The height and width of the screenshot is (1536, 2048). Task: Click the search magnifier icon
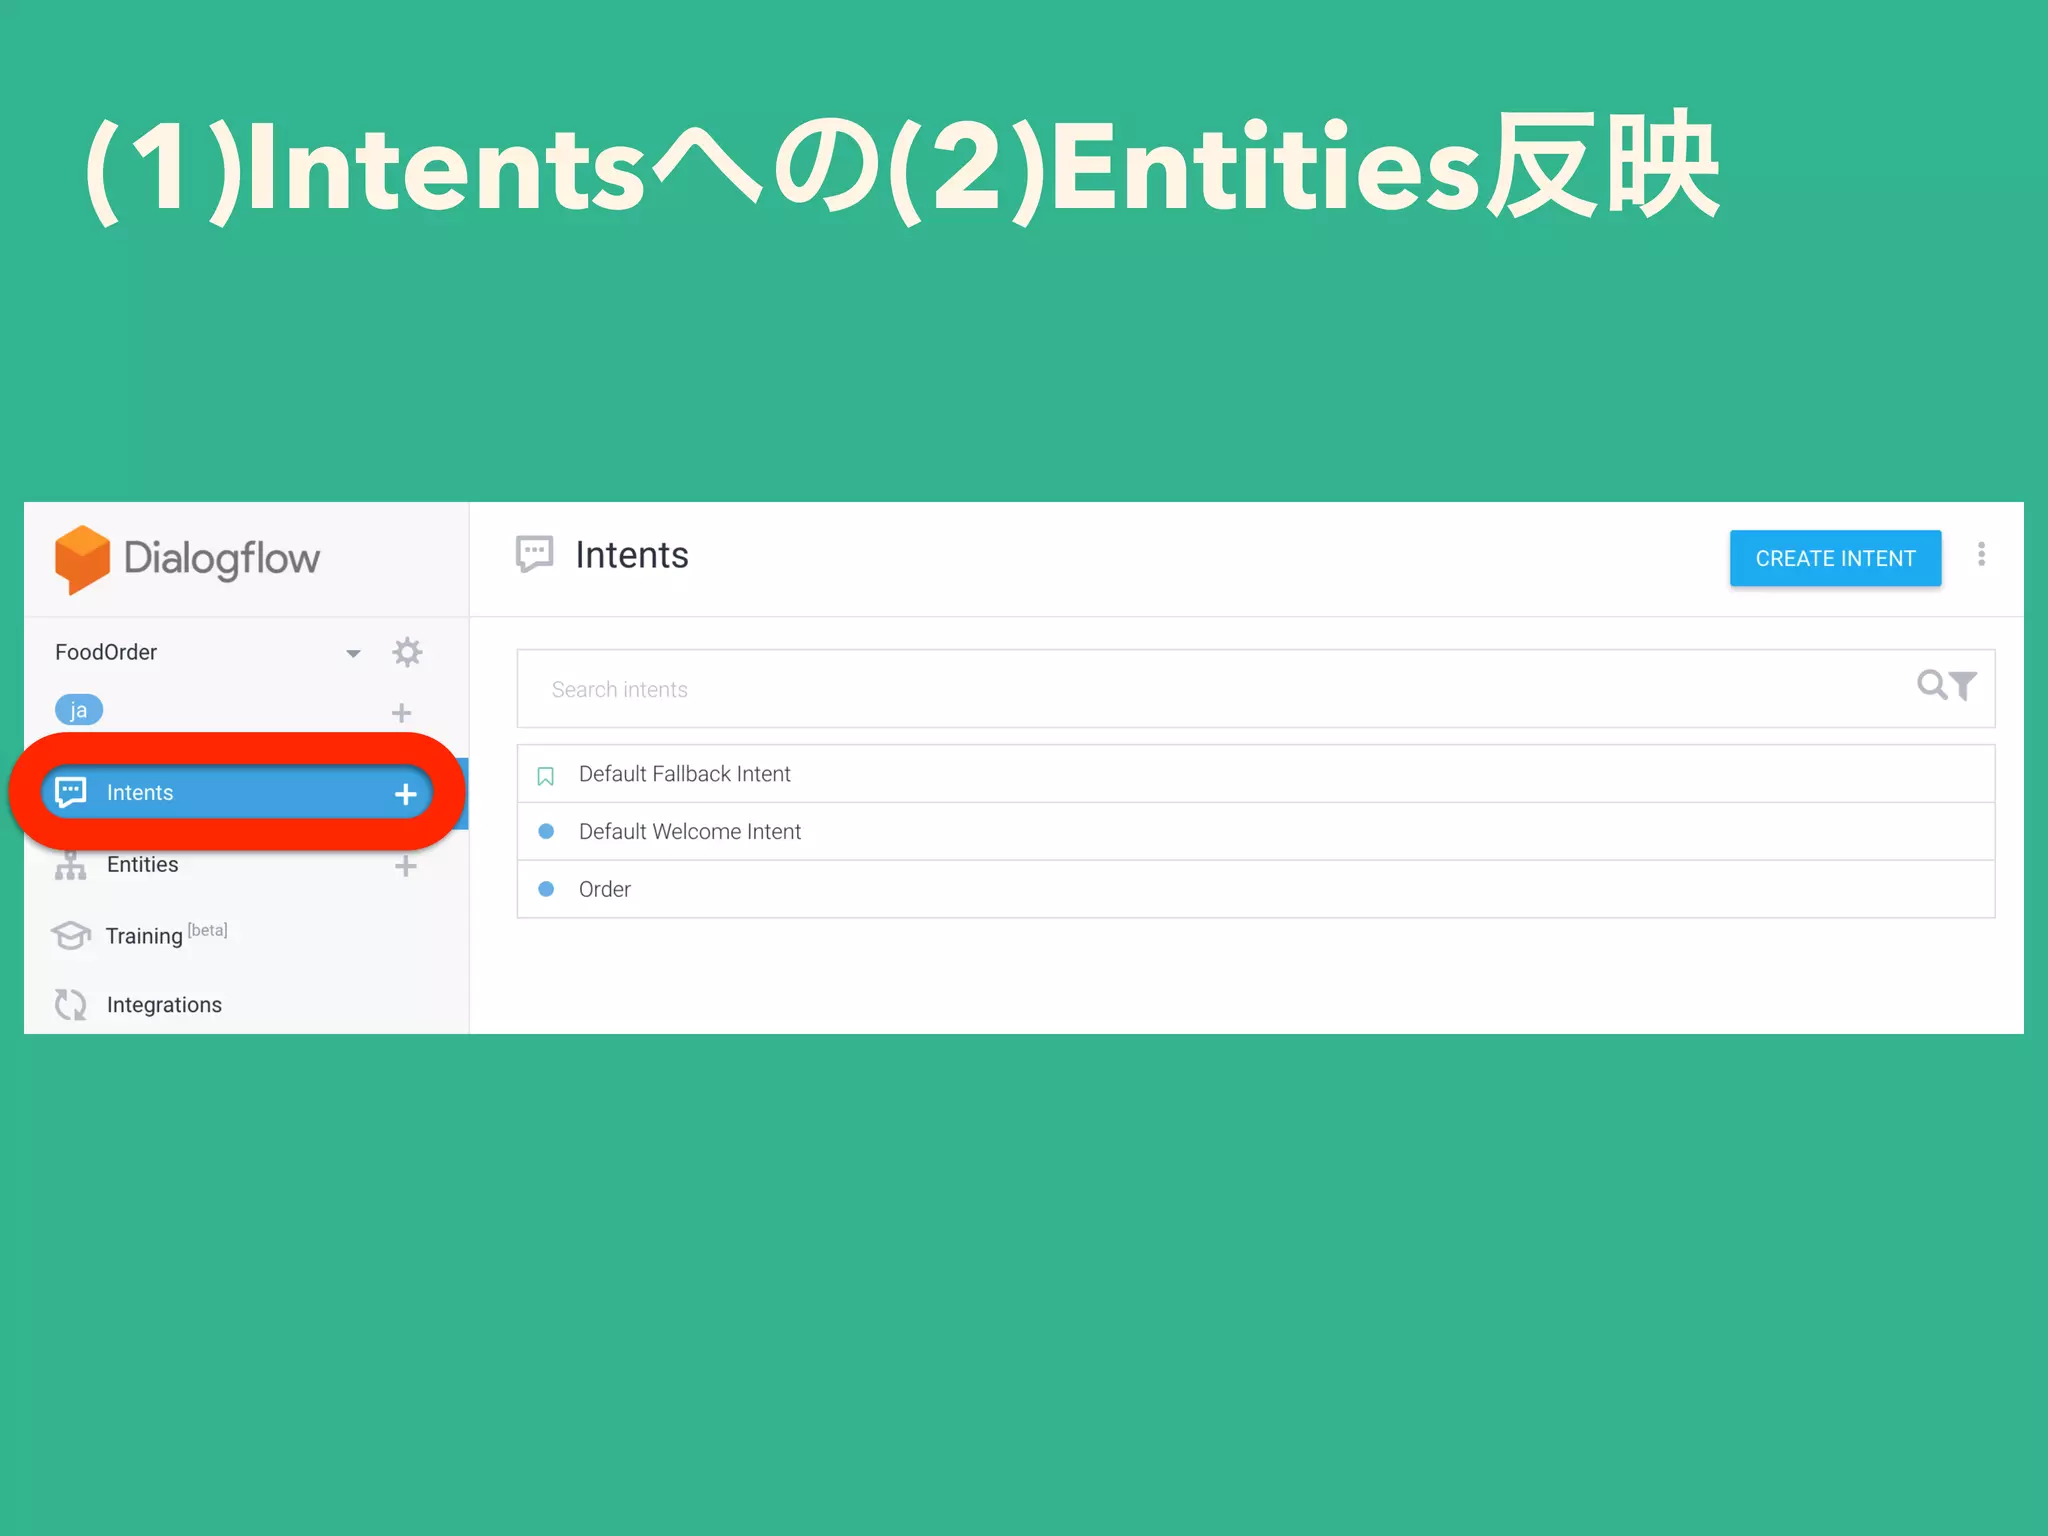pos(1931,685)
